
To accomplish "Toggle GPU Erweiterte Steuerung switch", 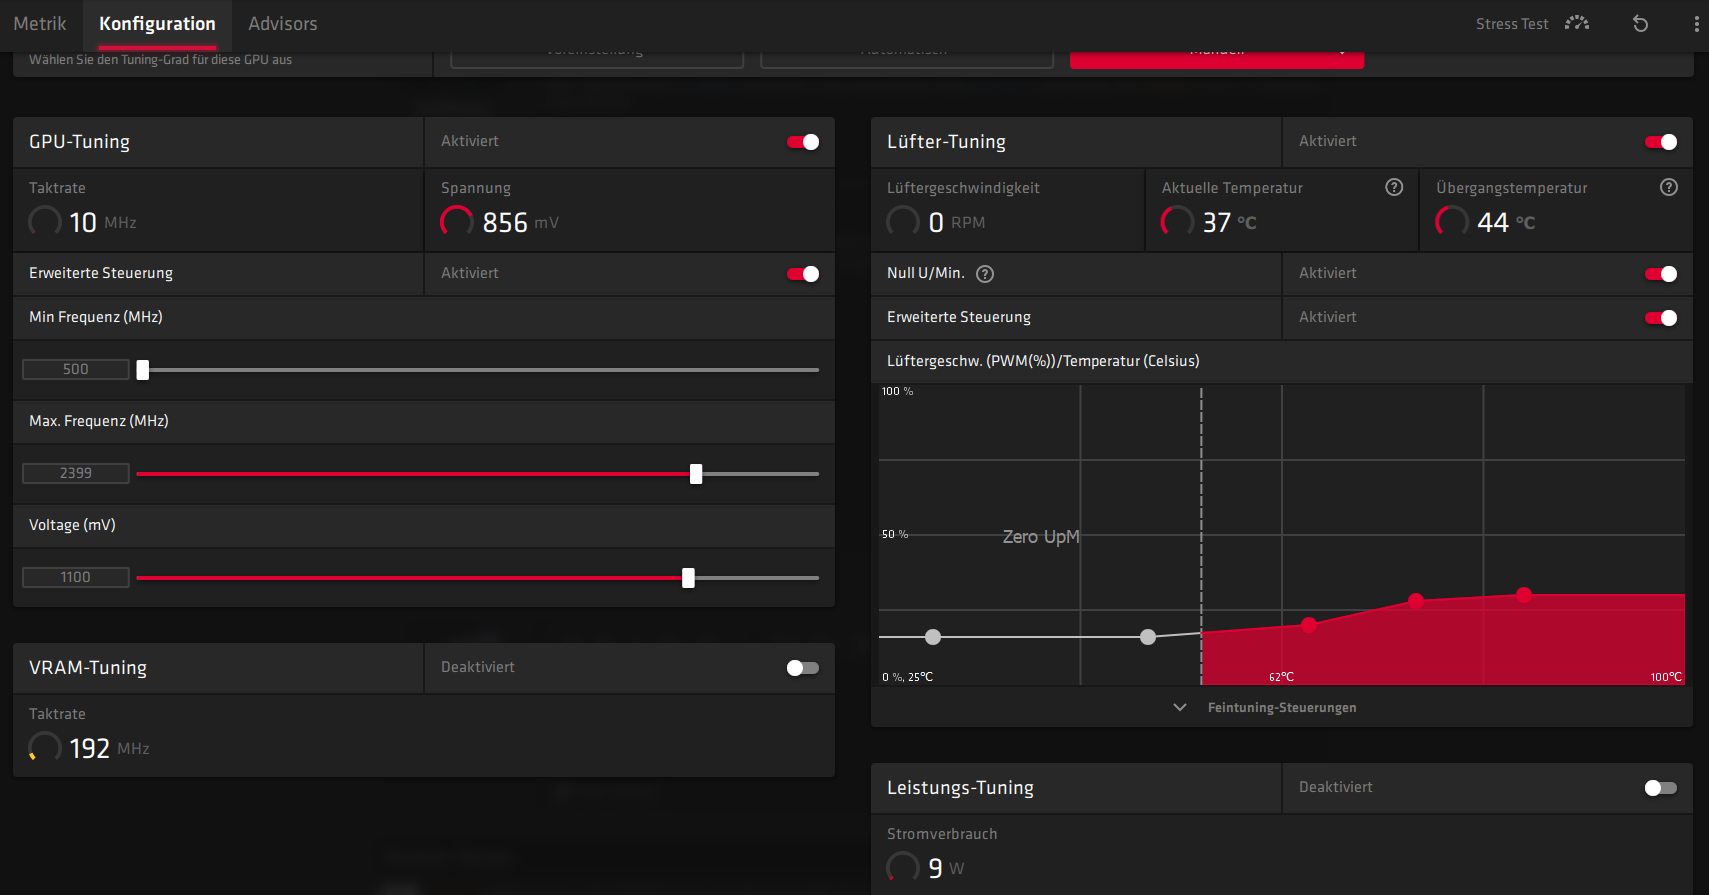I will [x=803, y=274].
